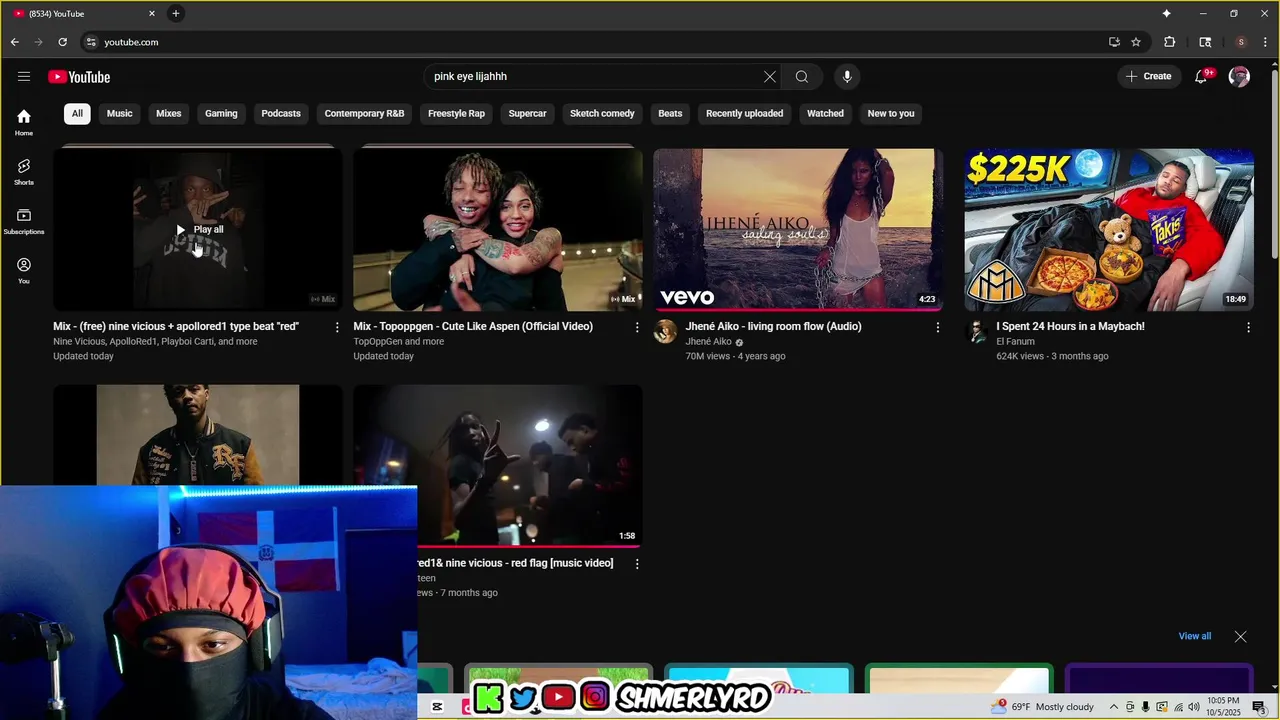Reload the page
This screenshot has height=720, width=1280.
pyautogui.click(x=63, y=42)
